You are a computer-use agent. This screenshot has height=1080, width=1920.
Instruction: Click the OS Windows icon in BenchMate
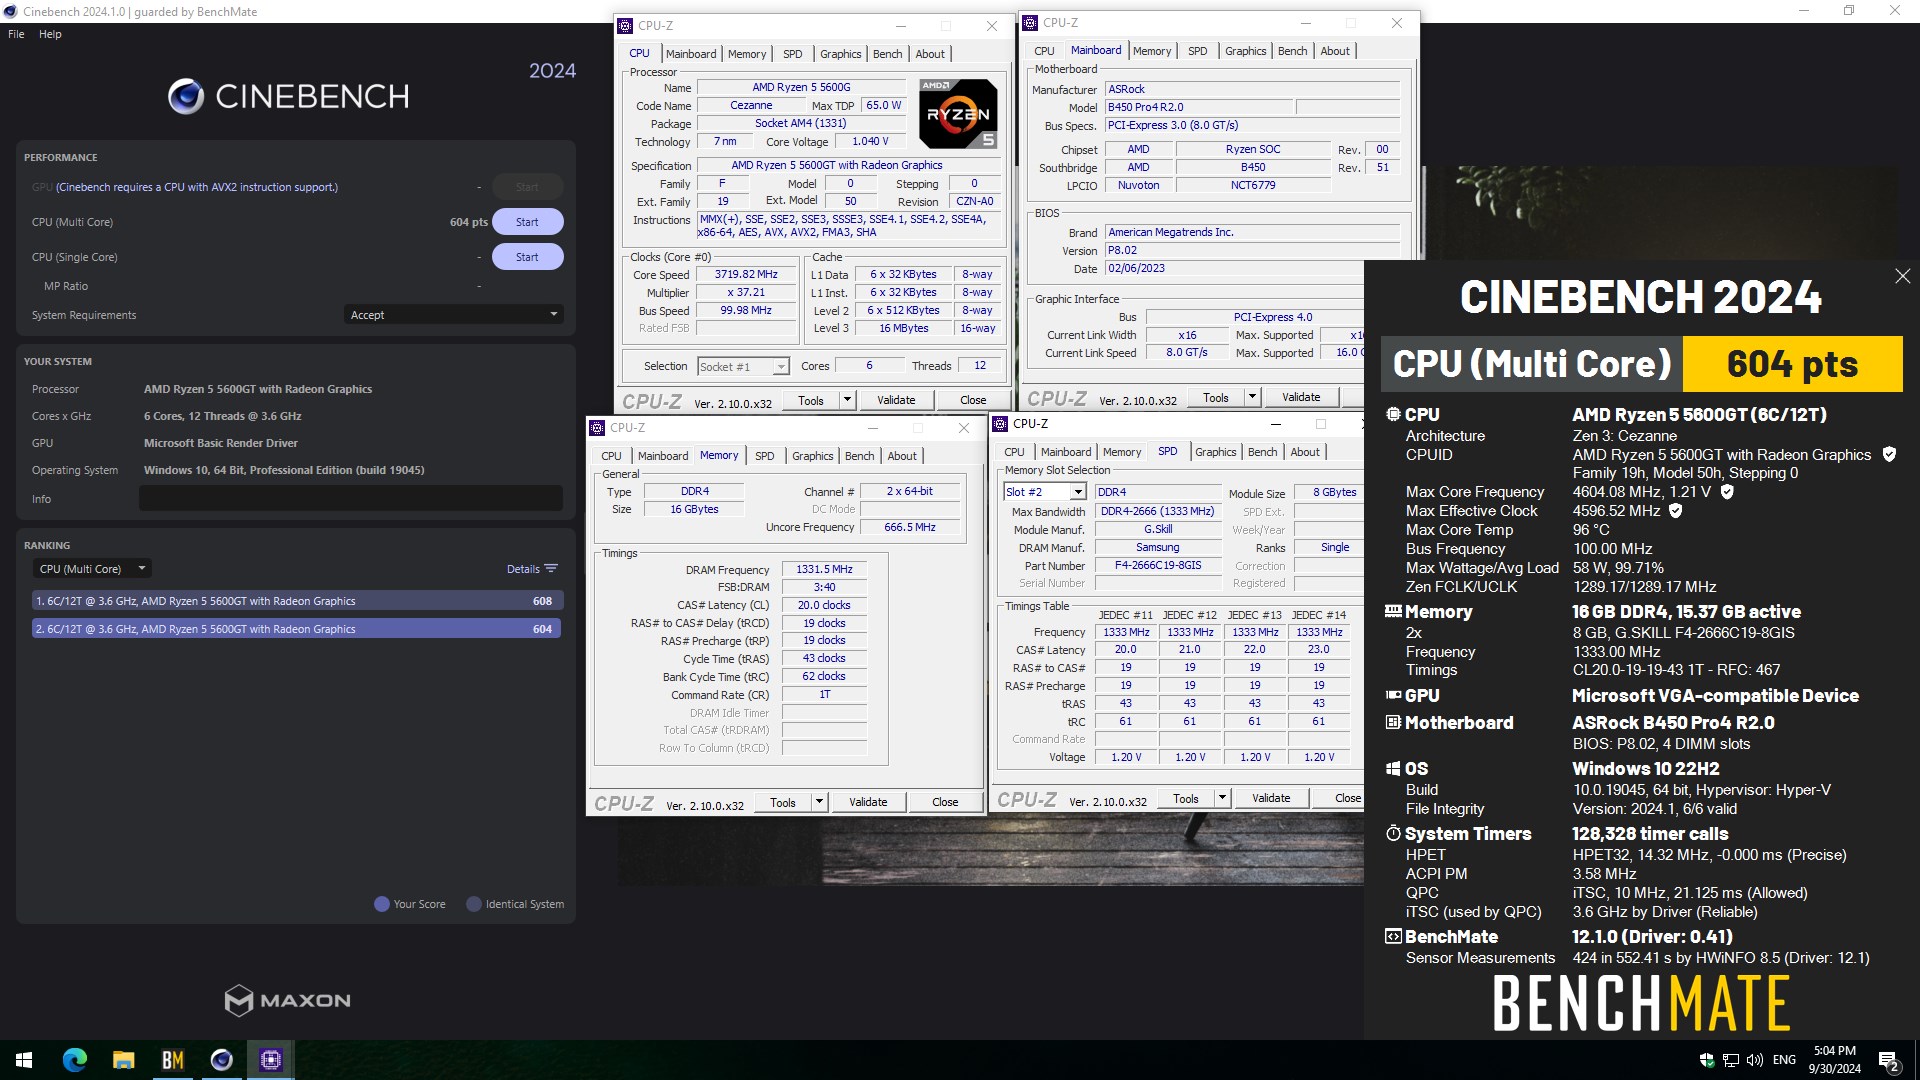pyautogui.click(x=1393, y=768)
